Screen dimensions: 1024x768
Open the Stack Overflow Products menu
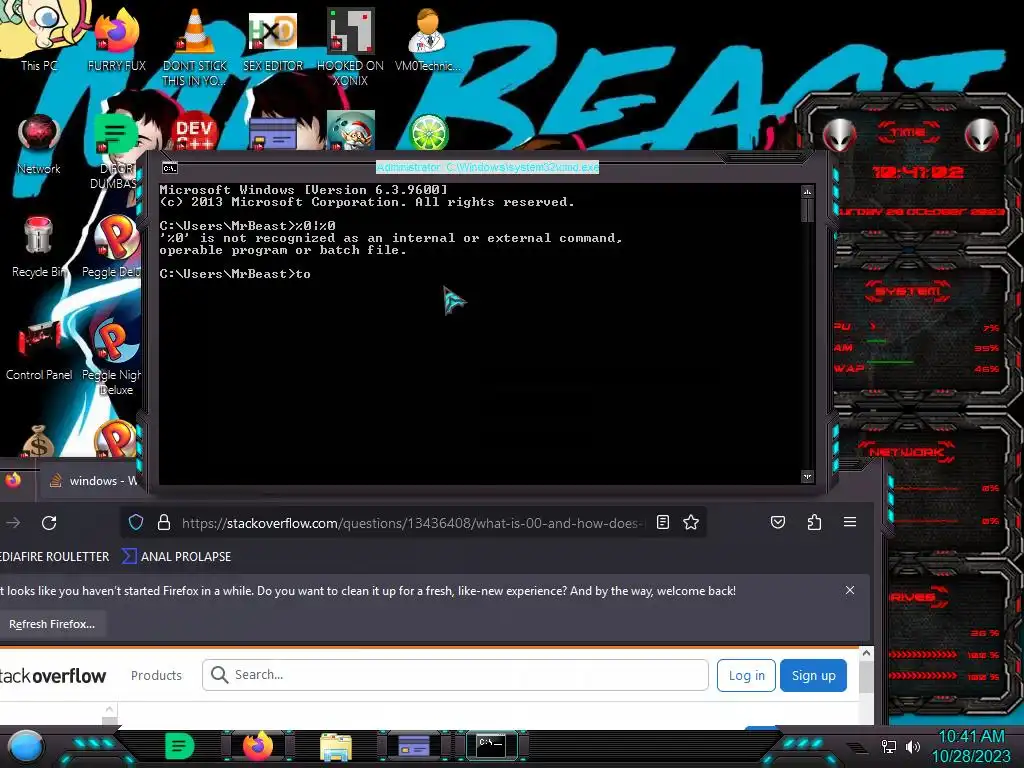click(156, 675)
